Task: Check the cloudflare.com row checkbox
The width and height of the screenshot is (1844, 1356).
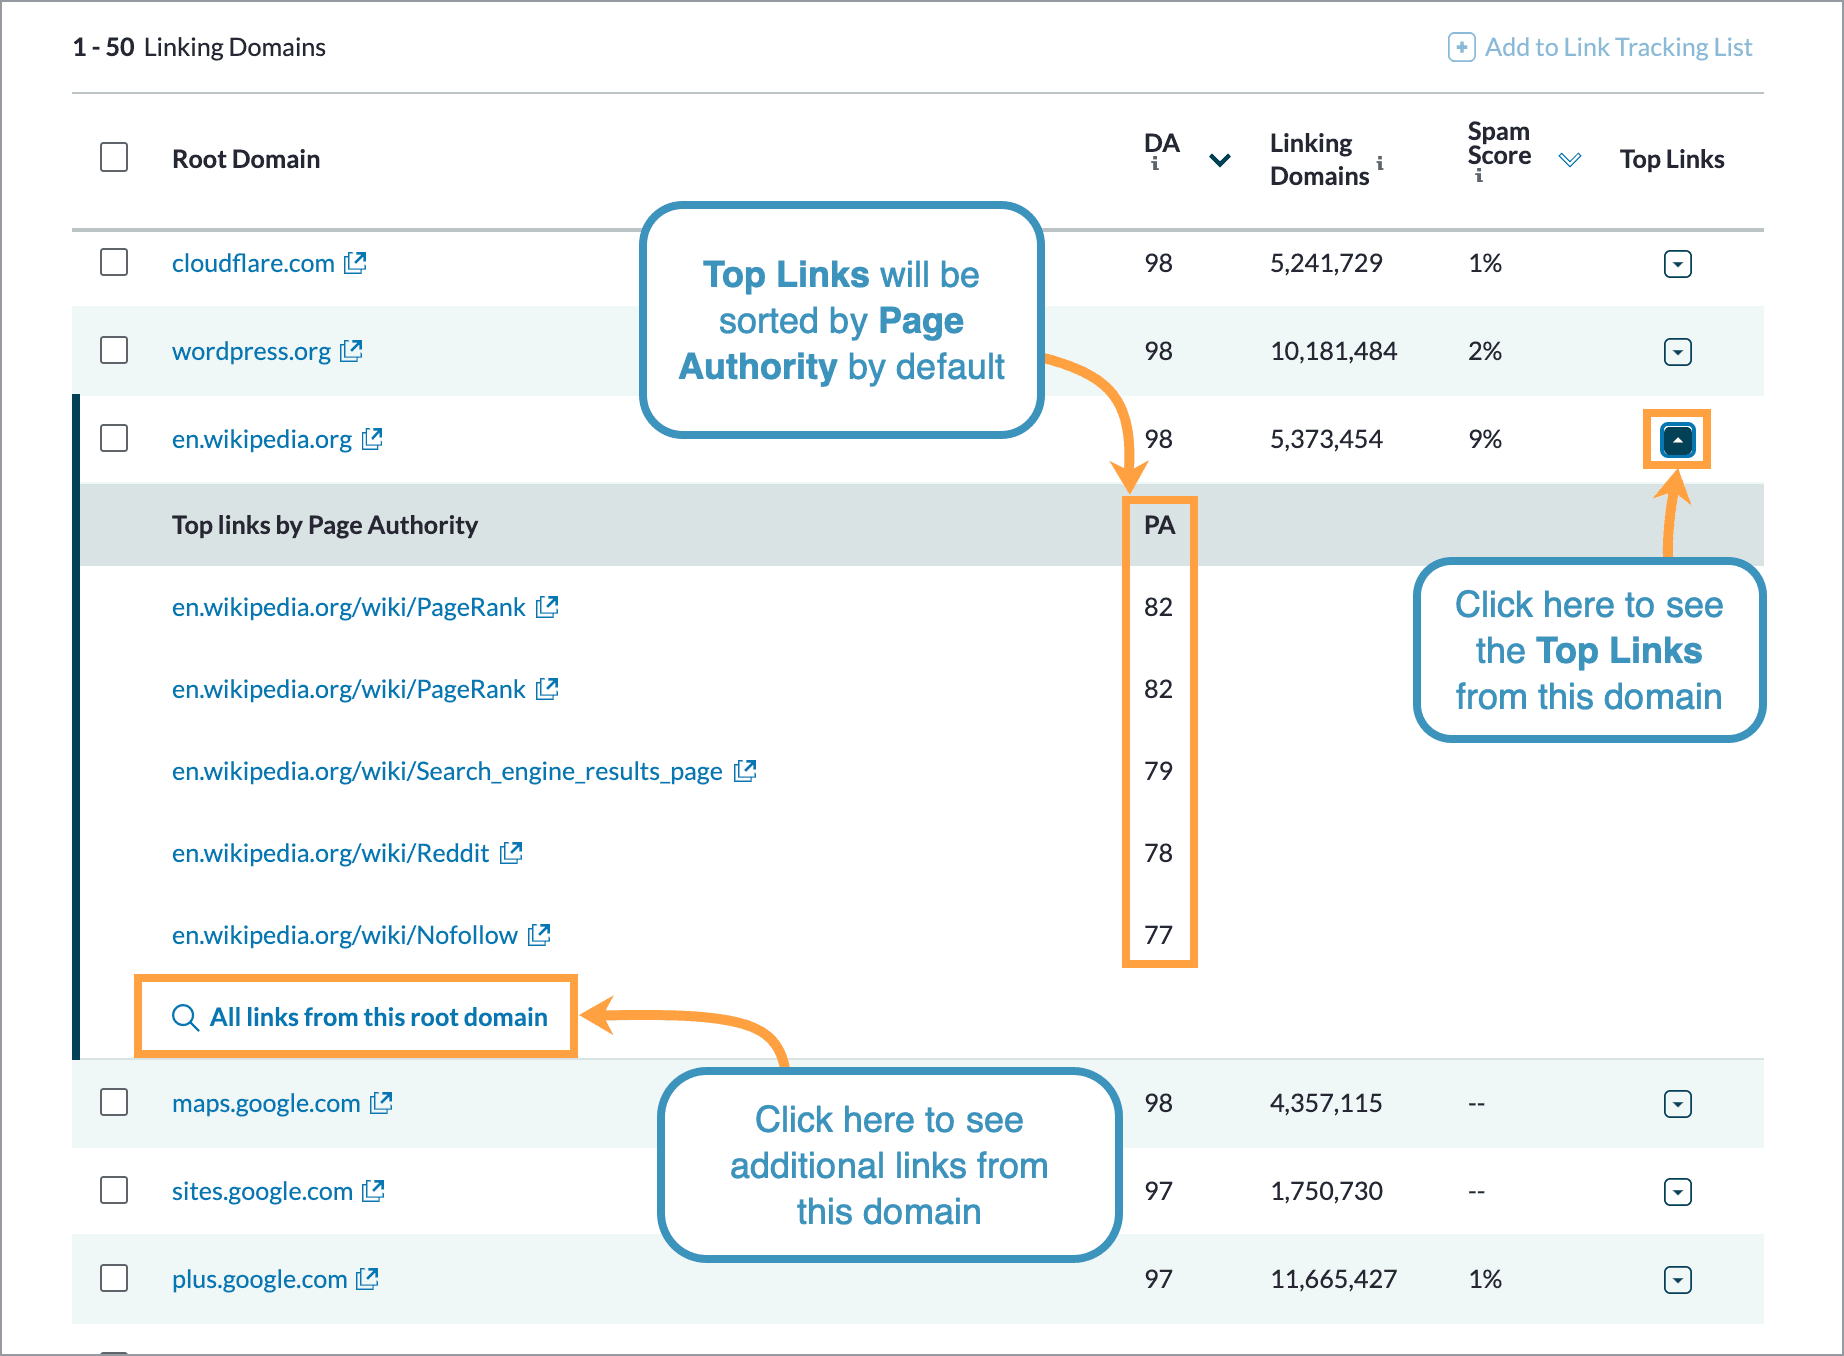Action: point(114,263)
